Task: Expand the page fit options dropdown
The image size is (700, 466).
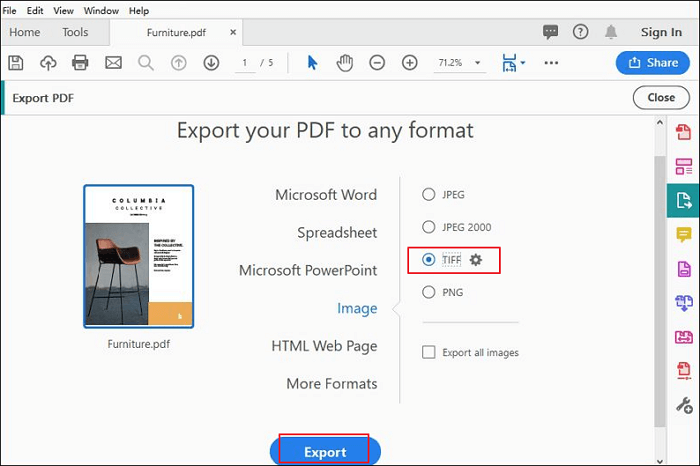Action: (523, 63)
